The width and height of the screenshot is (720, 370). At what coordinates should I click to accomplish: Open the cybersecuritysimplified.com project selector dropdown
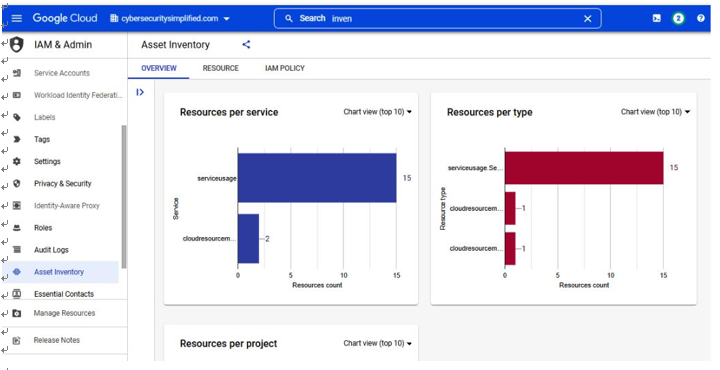(170, 18)
